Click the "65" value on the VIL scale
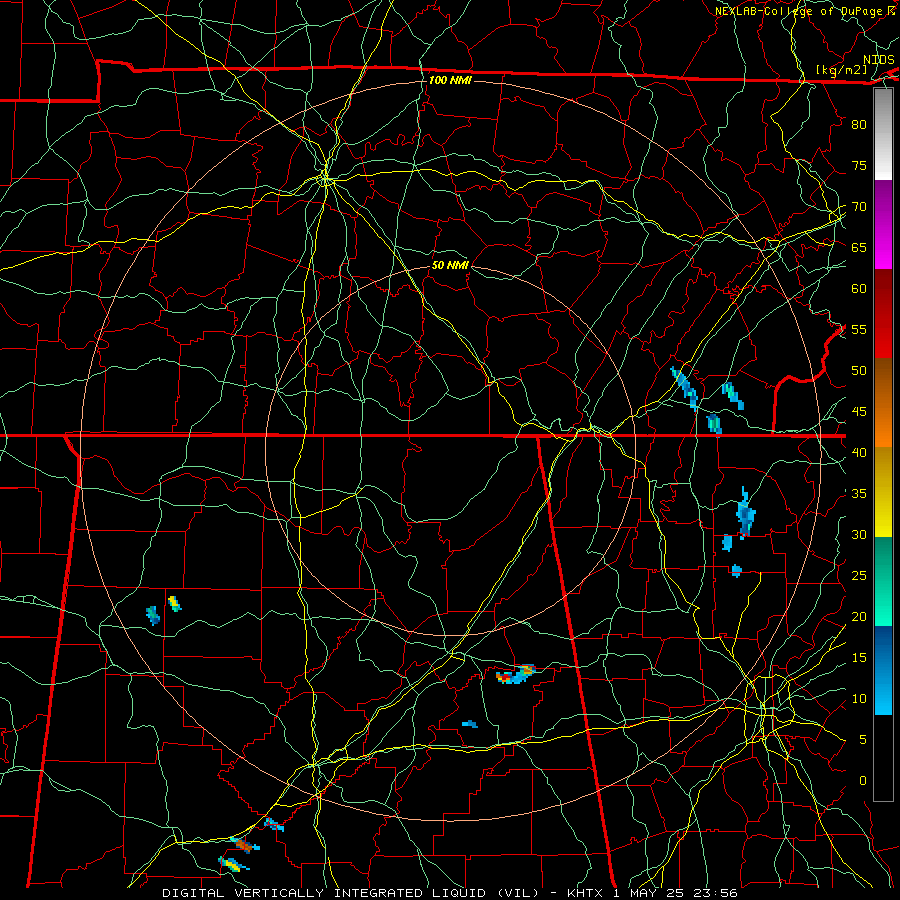Image resolution: width=900 pixels, height=900 pixels. coord(859,248)
